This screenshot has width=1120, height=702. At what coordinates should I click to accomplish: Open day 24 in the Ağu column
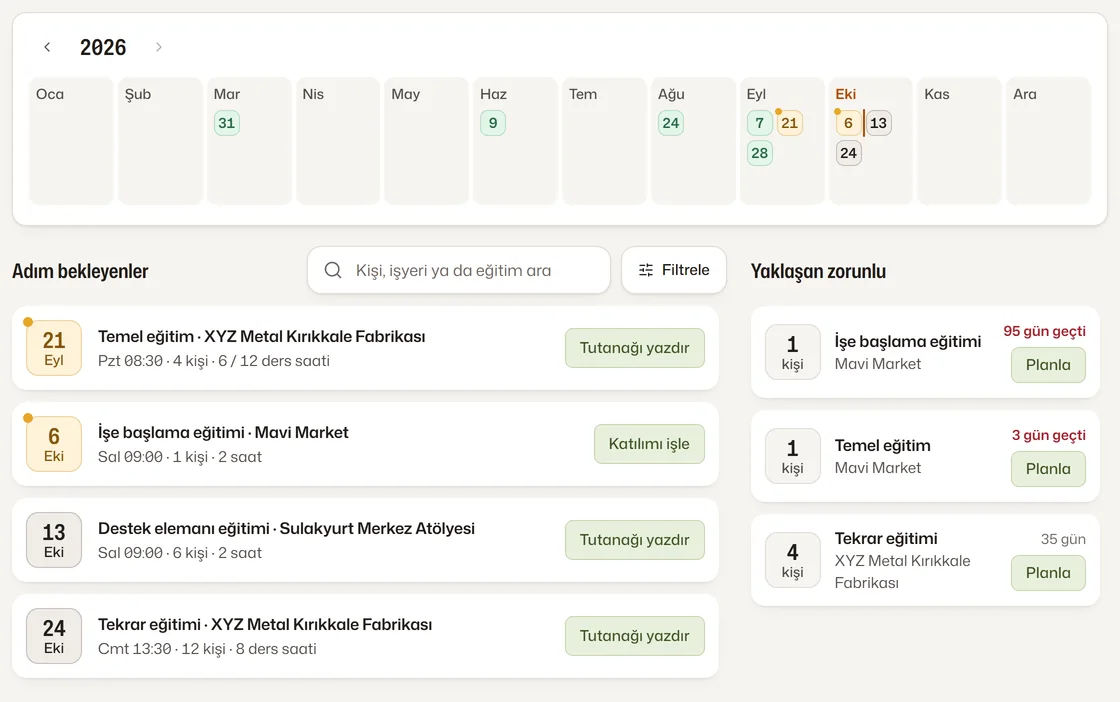[671, 123]
